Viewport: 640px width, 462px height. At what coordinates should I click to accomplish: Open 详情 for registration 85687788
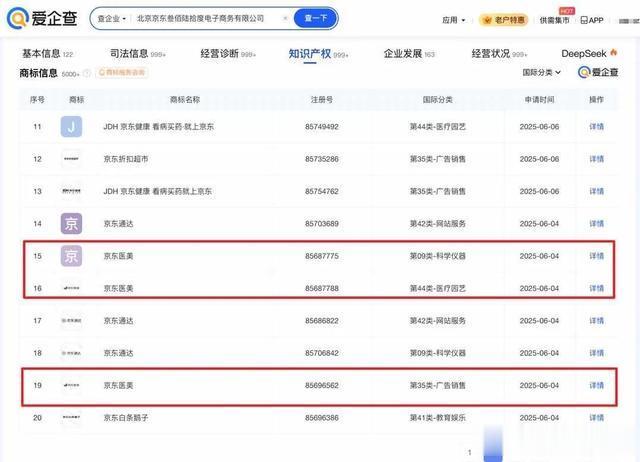pyautogui.click(x=596, y=288)
